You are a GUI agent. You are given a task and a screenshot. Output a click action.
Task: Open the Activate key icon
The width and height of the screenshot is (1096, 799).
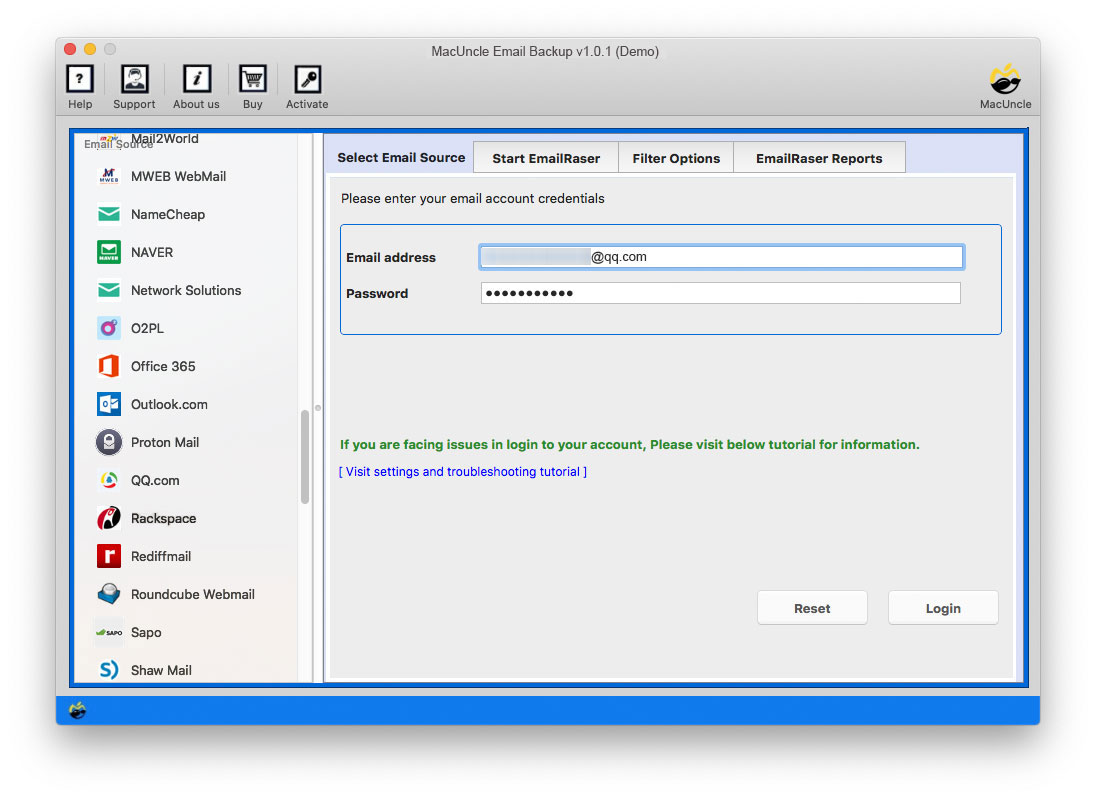306,86
